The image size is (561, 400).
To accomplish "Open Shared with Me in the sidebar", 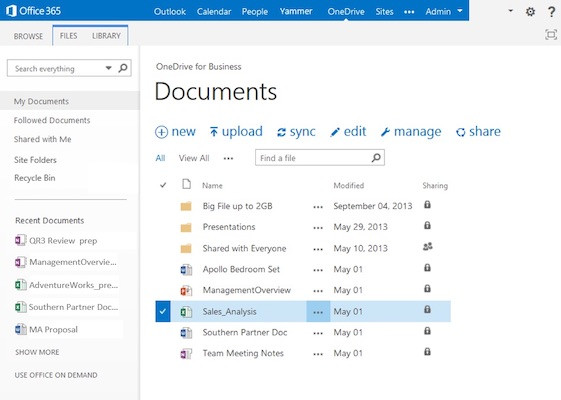I will [43, 139].
